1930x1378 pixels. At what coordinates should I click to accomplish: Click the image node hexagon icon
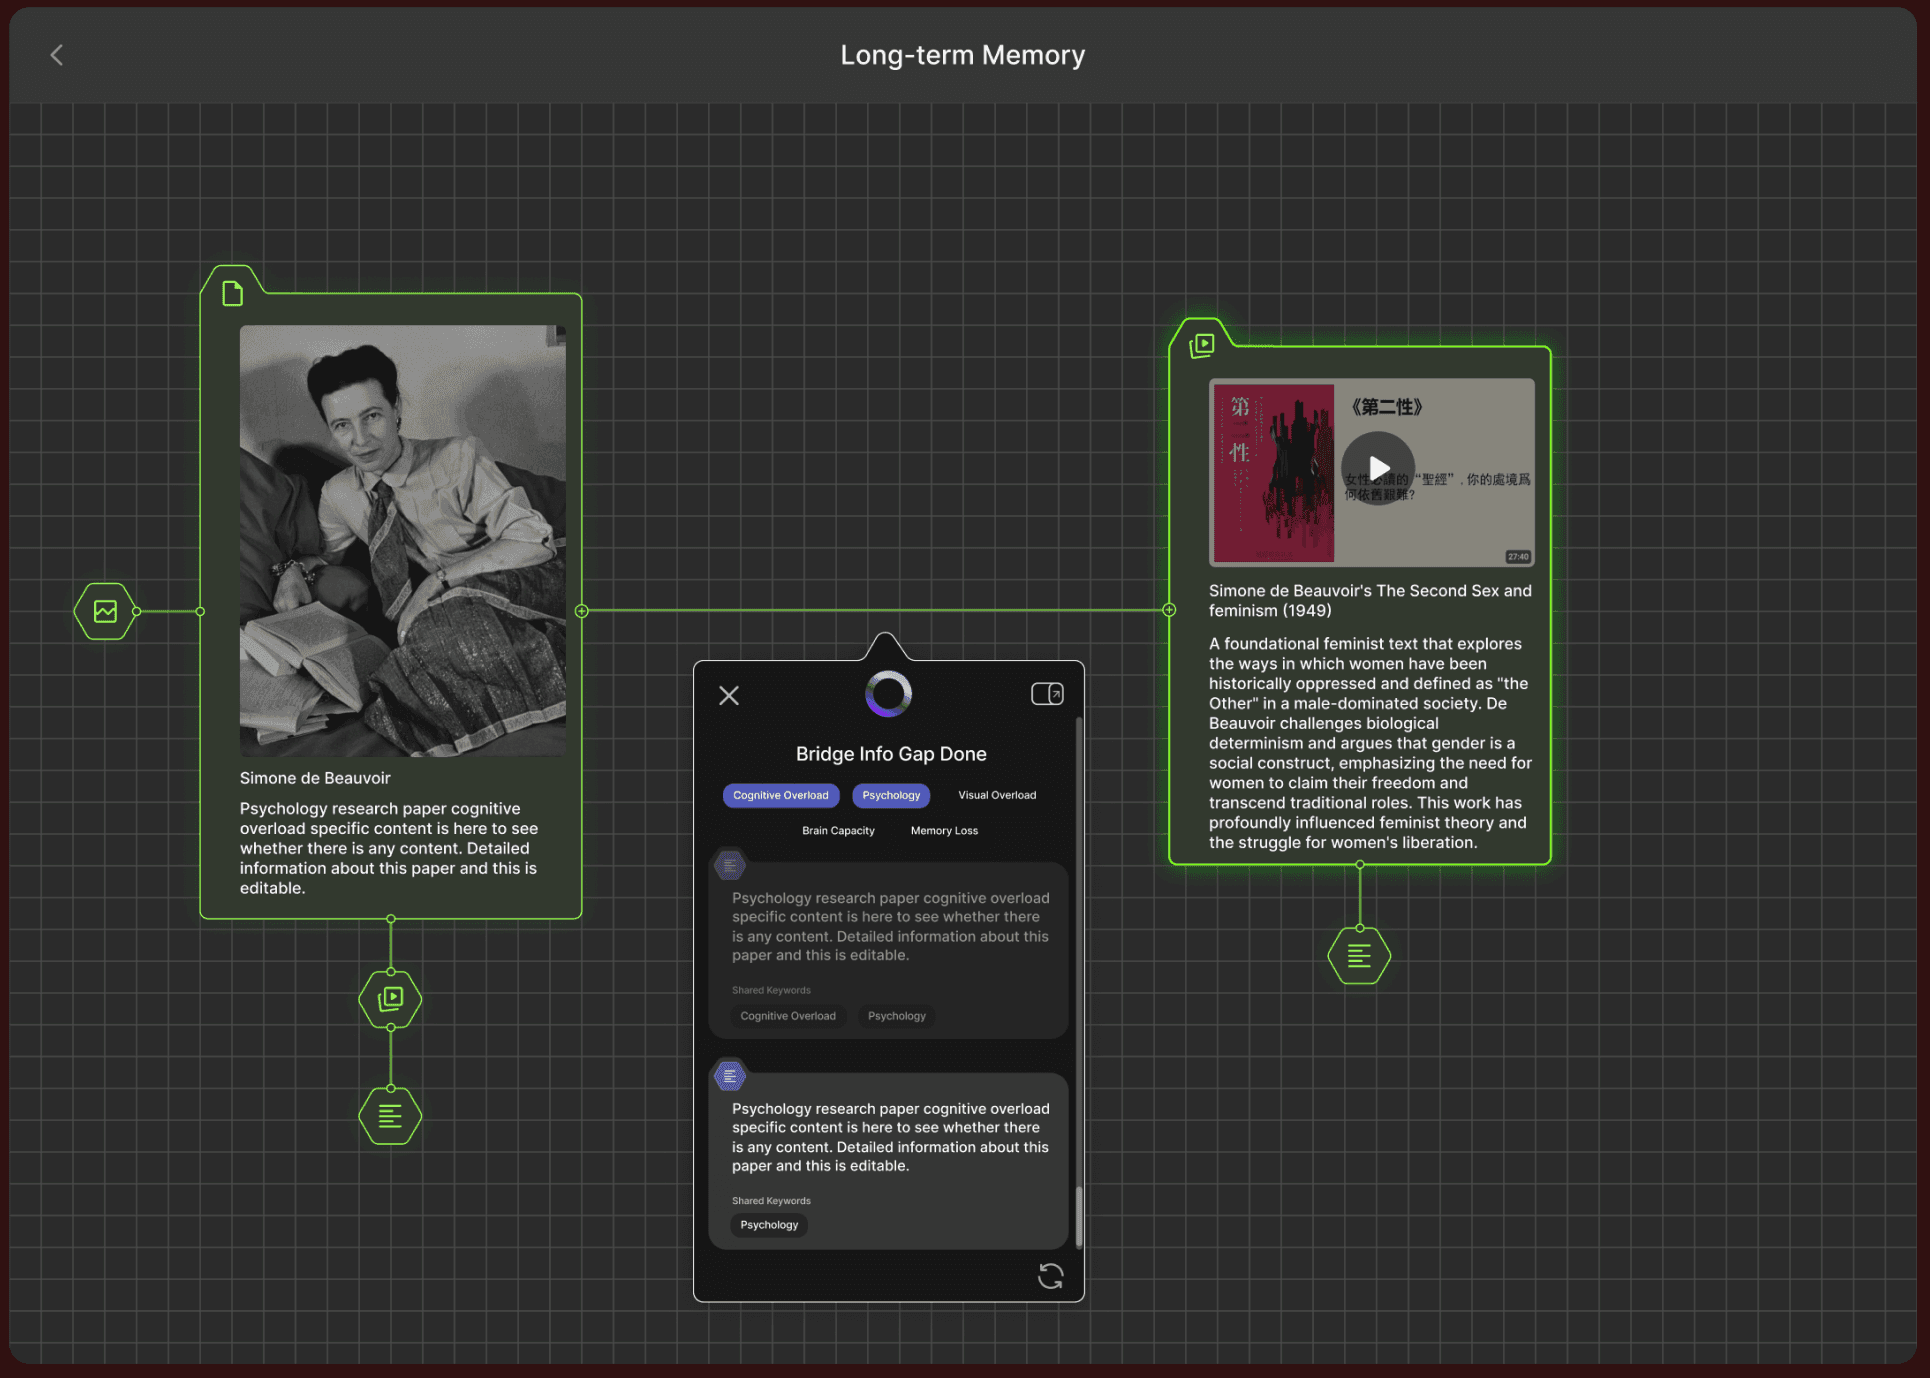pos(105,611)
